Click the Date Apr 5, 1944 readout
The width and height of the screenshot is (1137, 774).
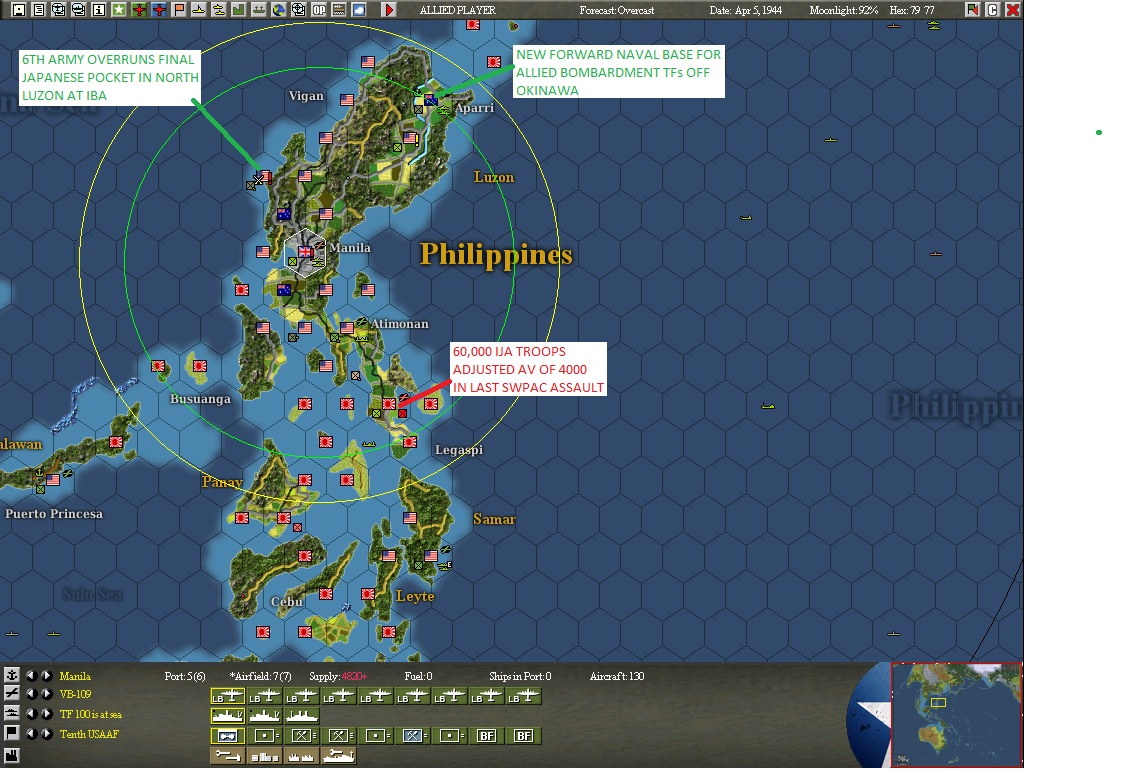745,10
